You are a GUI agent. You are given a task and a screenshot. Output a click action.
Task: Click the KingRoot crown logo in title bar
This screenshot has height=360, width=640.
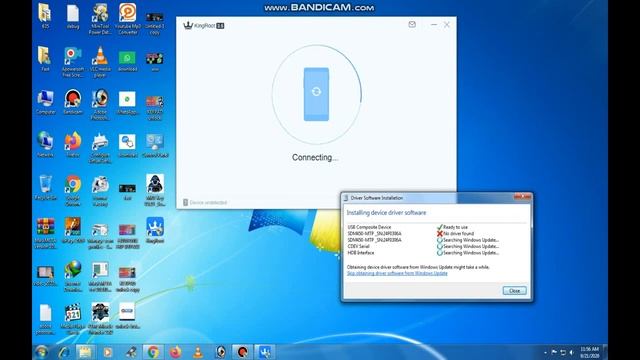point(188,25)
